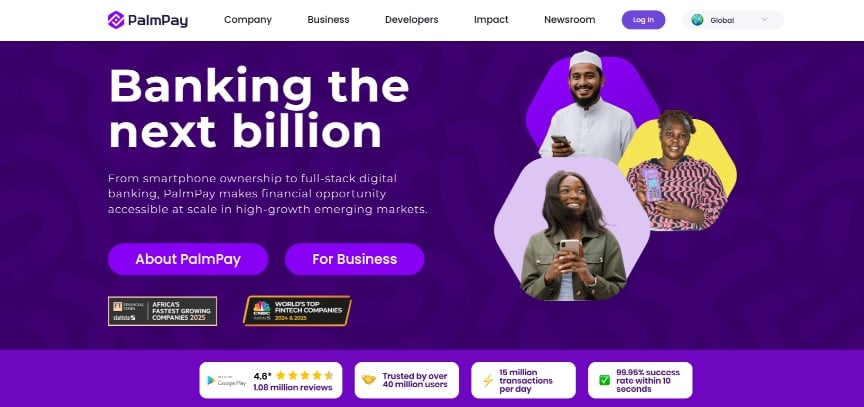Go to the Newsroom page
The height and width of the screenshot is (407, 864).
(x=570, y=20)
